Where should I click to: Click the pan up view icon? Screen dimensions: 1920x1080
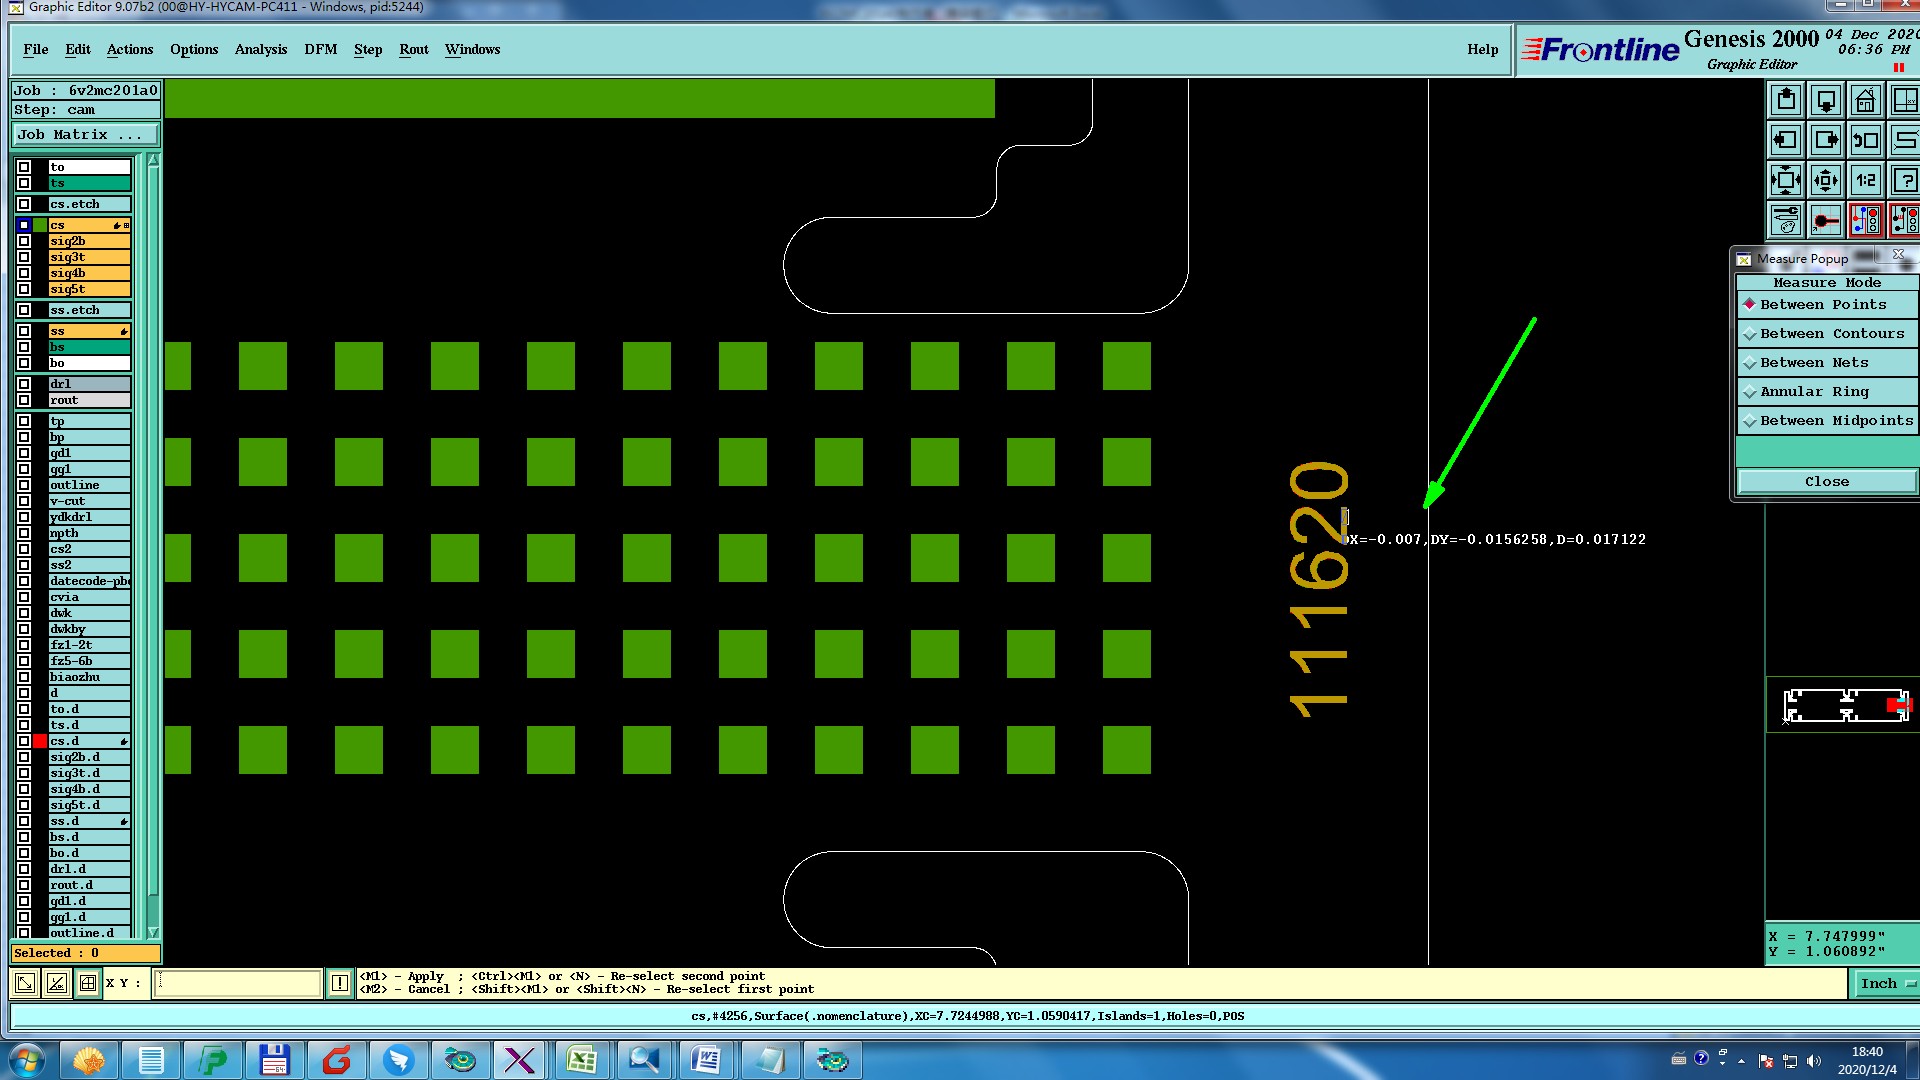click(1786, 101)
